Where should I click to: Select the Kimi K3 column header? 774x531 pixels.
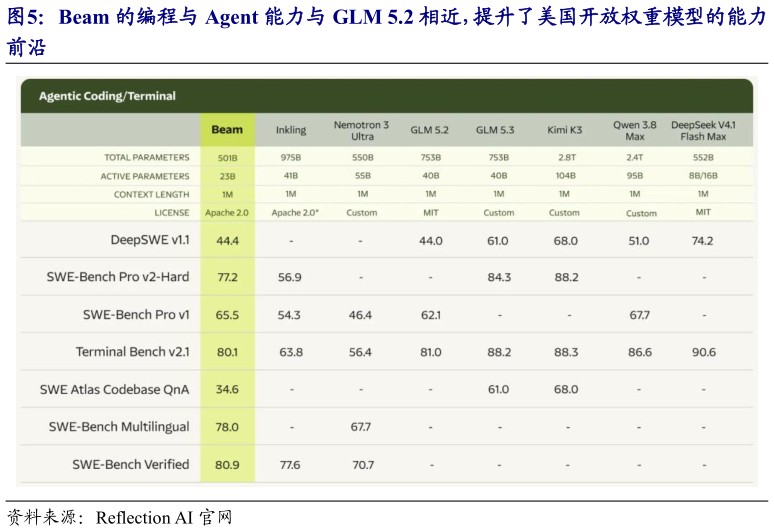click(x=565, y=130)
